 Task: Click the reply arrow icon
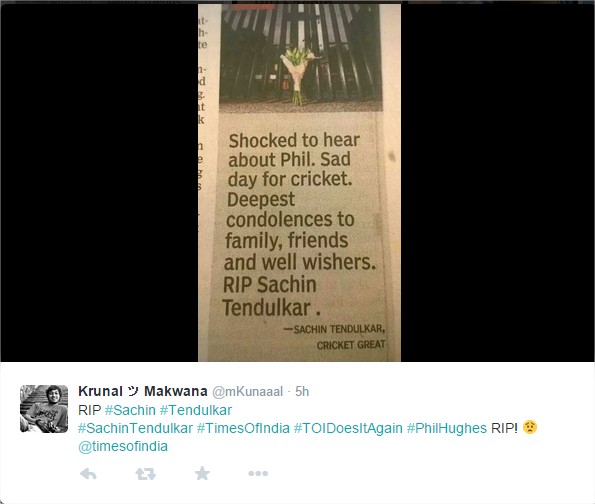click(x=88, y=474)
